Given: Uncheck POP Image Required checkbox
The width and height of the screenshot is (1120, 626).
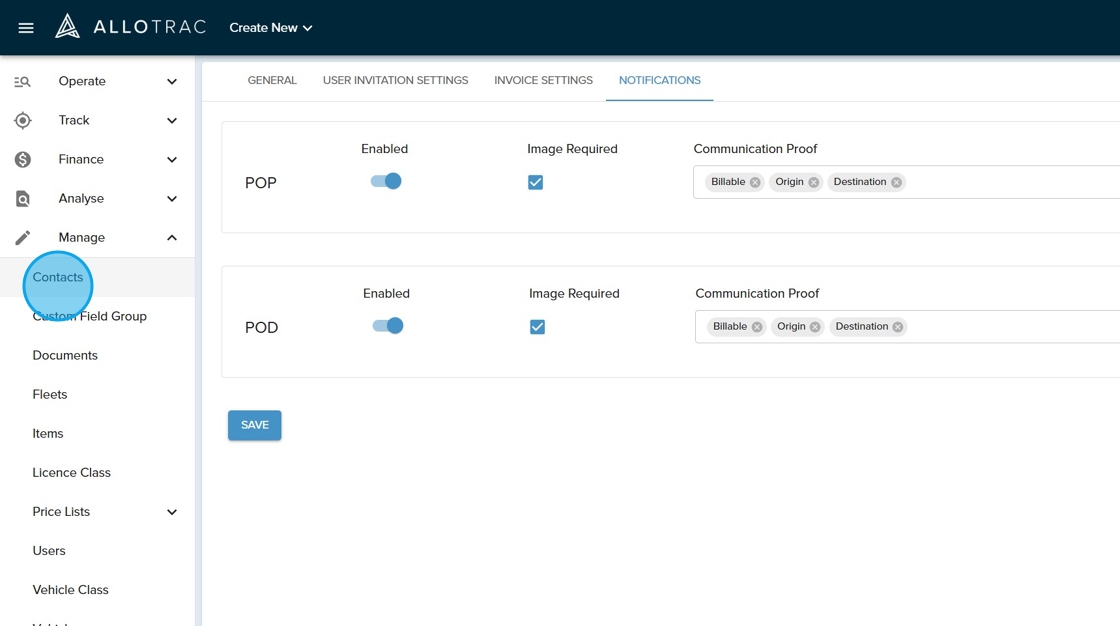Looking at the screenshot, I should [x=536, y=183].
